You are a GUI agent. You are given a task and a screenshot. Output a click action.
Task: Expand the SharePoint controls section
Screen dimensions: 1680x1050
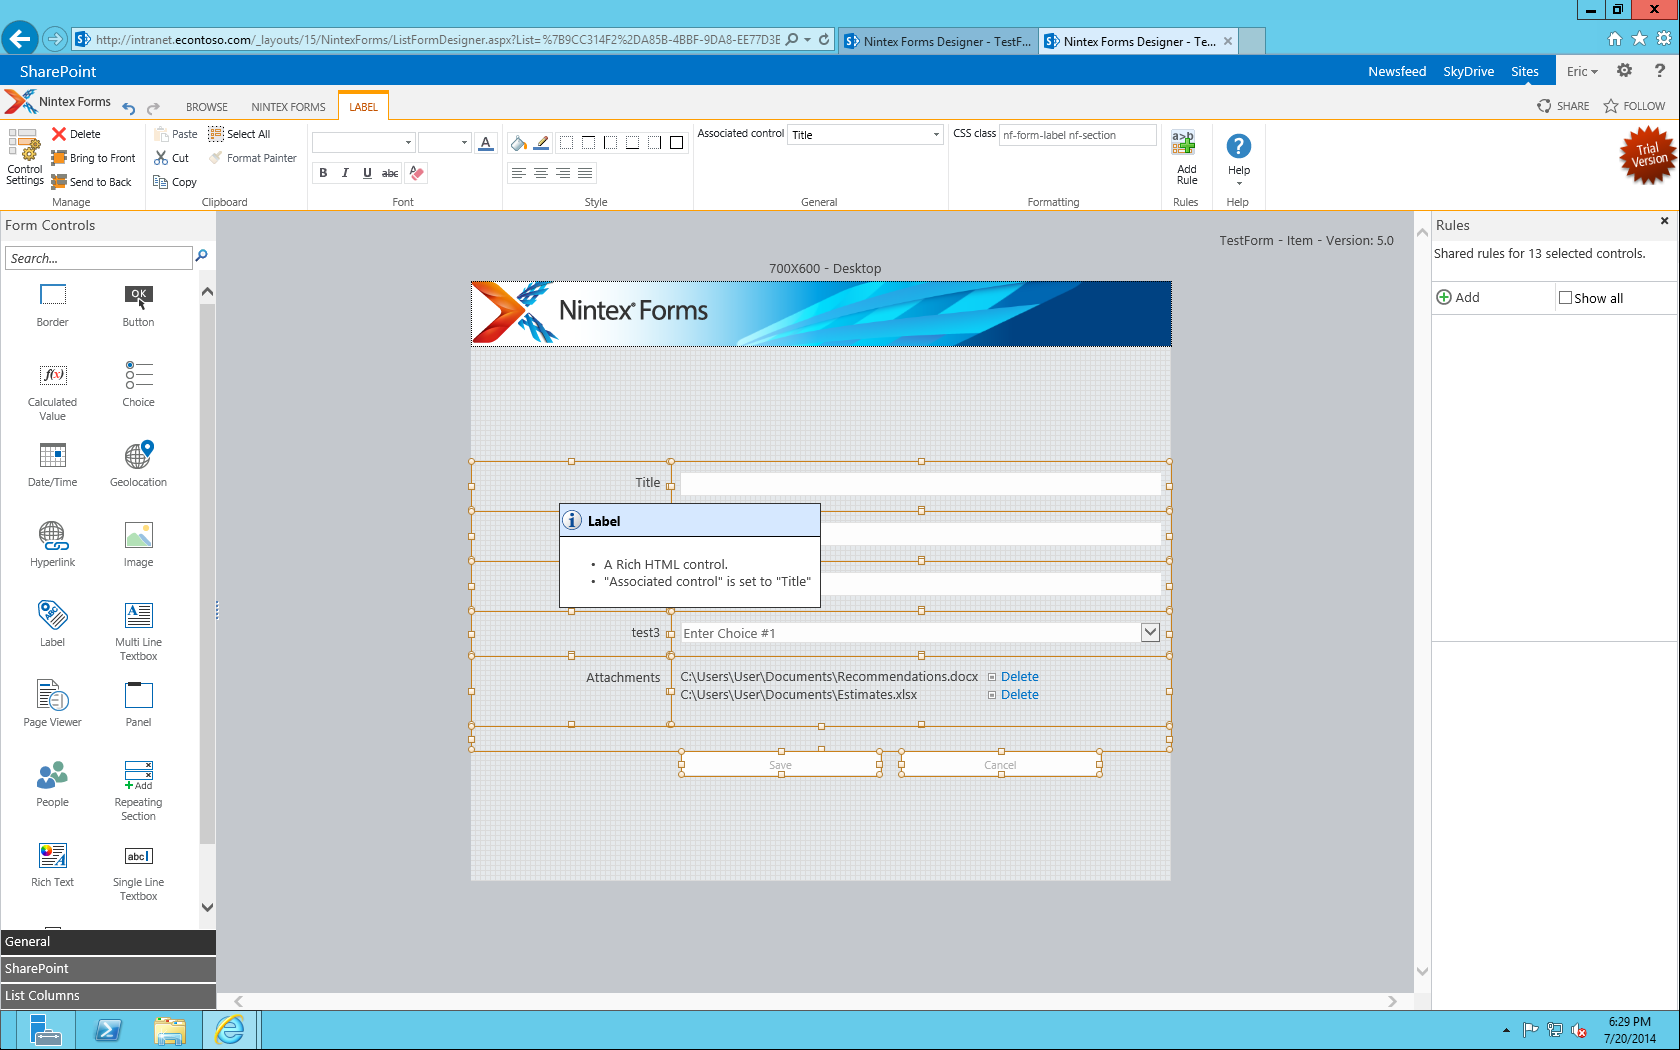(108, 969)
